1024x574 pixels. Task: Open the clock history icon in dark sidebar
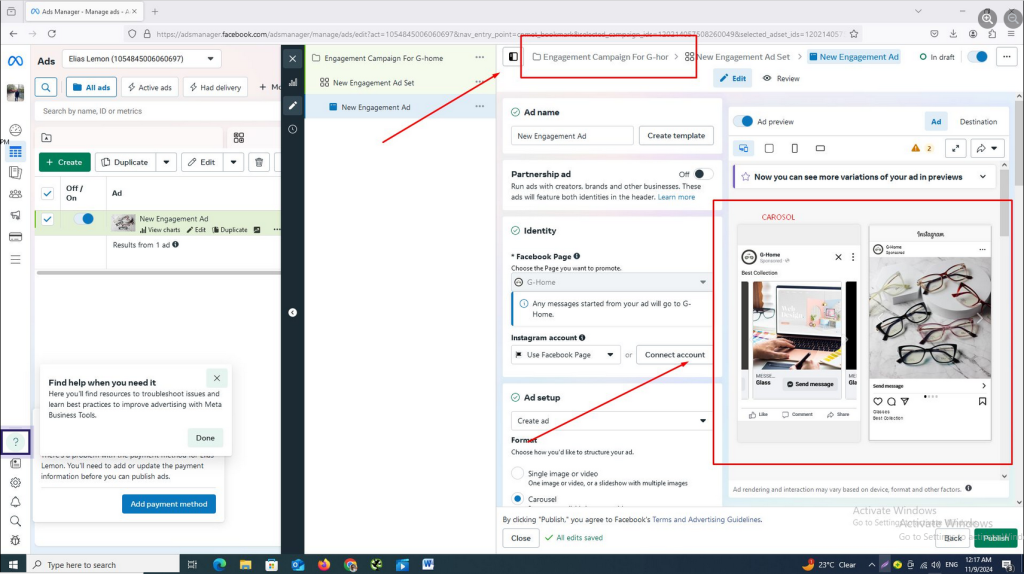292,129
